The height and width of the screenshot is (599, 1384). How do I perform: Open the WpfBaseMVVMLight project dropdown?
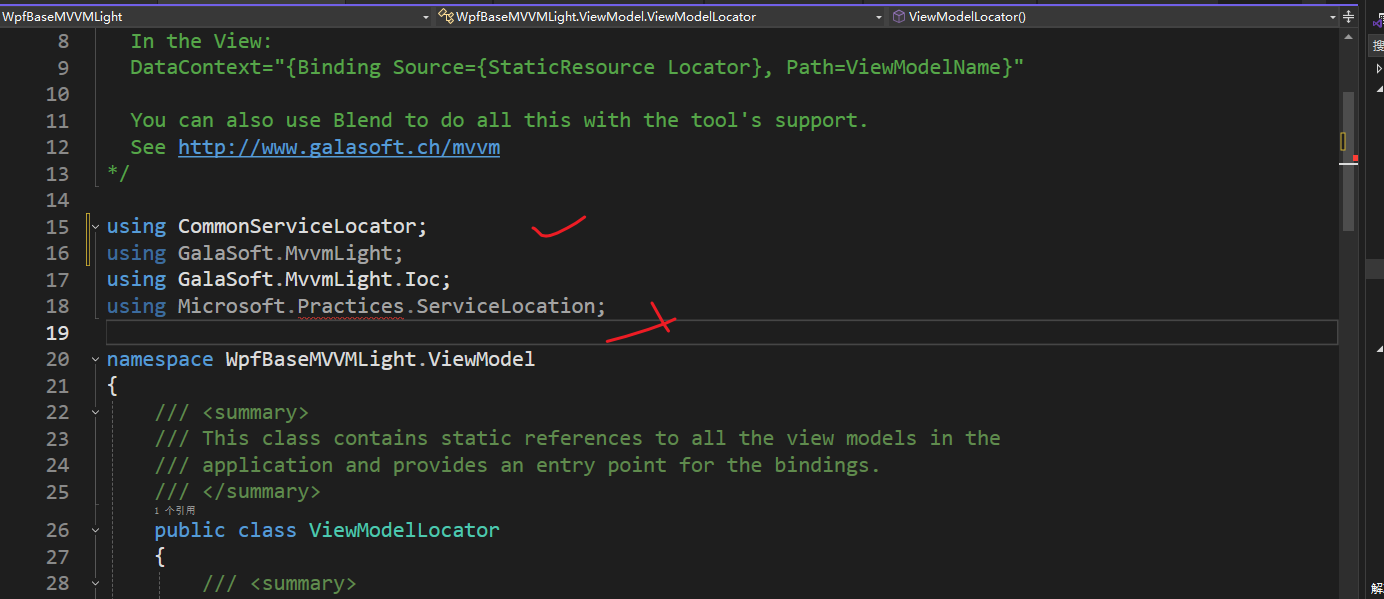(x=425, y=16)
